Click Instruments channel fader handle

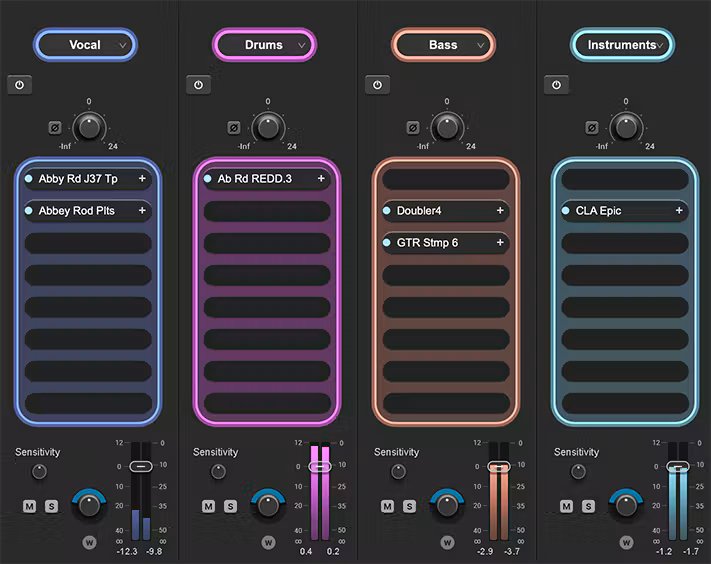678,466
